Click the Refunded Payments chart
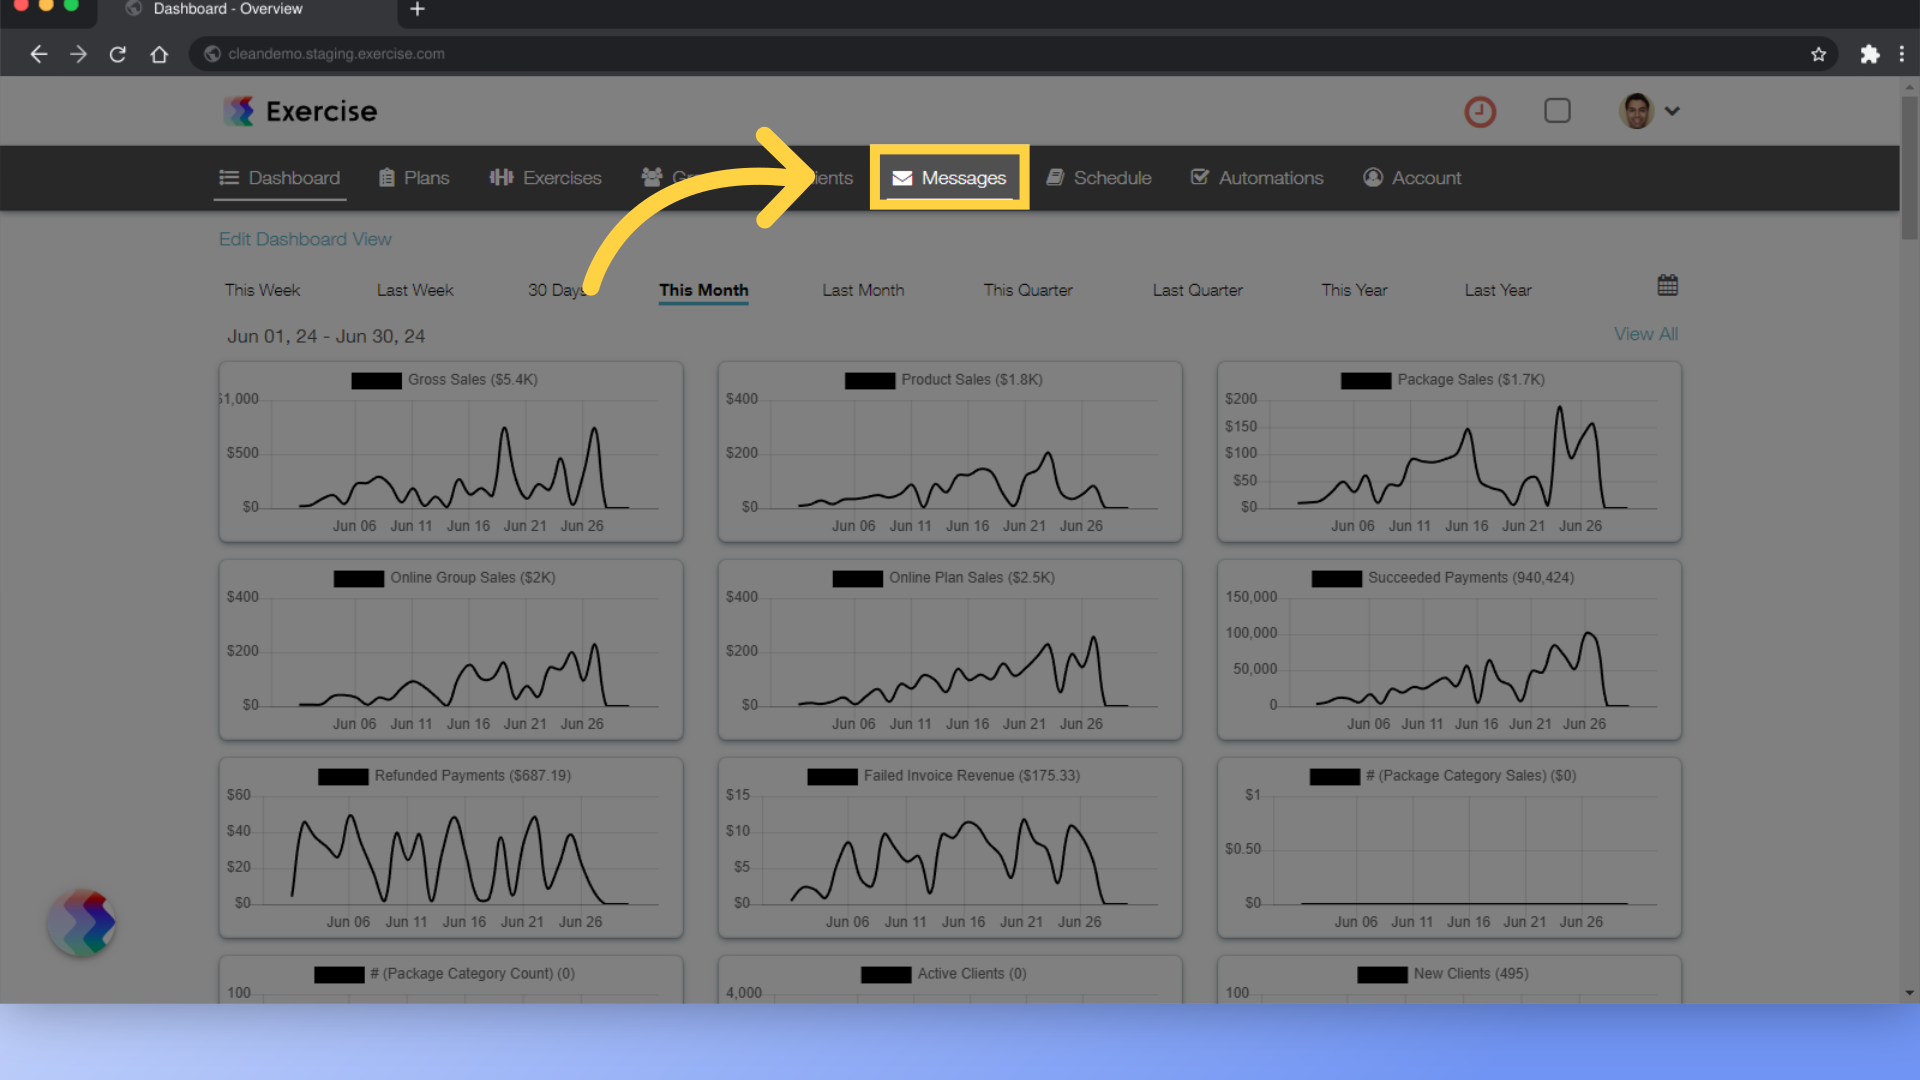 click(451, 848)
